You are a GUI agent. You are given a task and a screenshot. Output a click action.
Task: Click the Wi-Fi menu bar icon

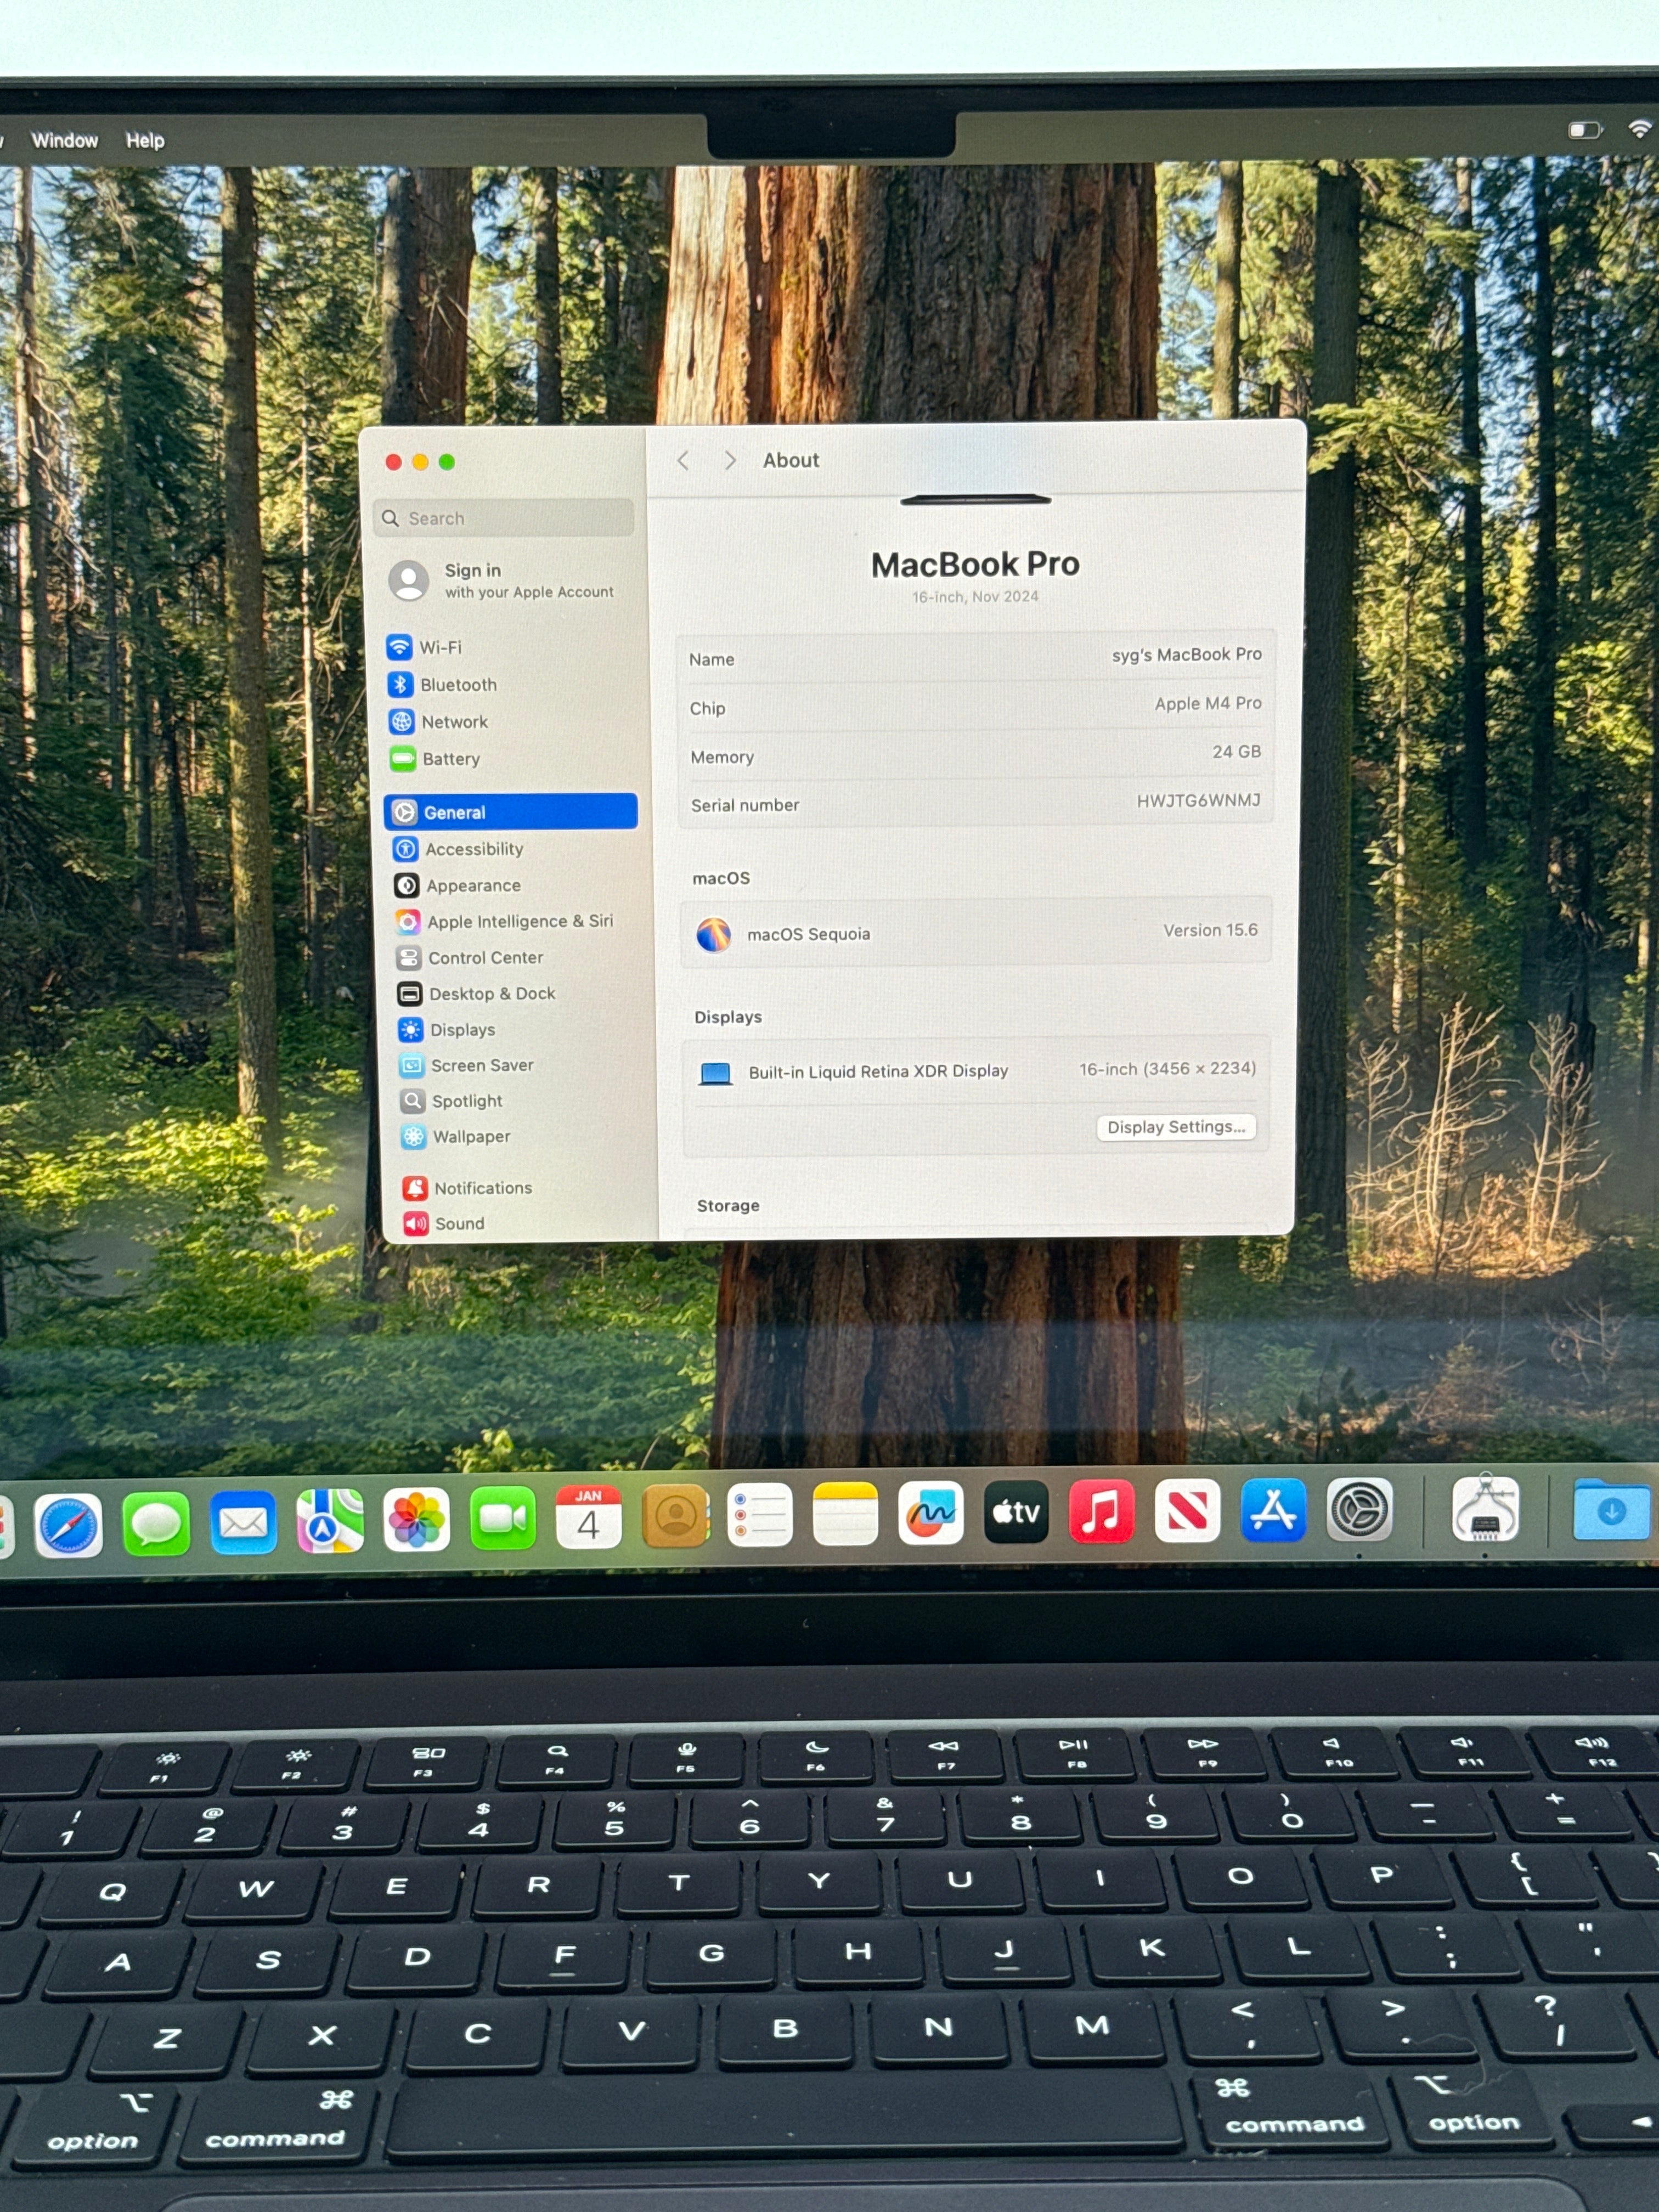coord(1641,129)
